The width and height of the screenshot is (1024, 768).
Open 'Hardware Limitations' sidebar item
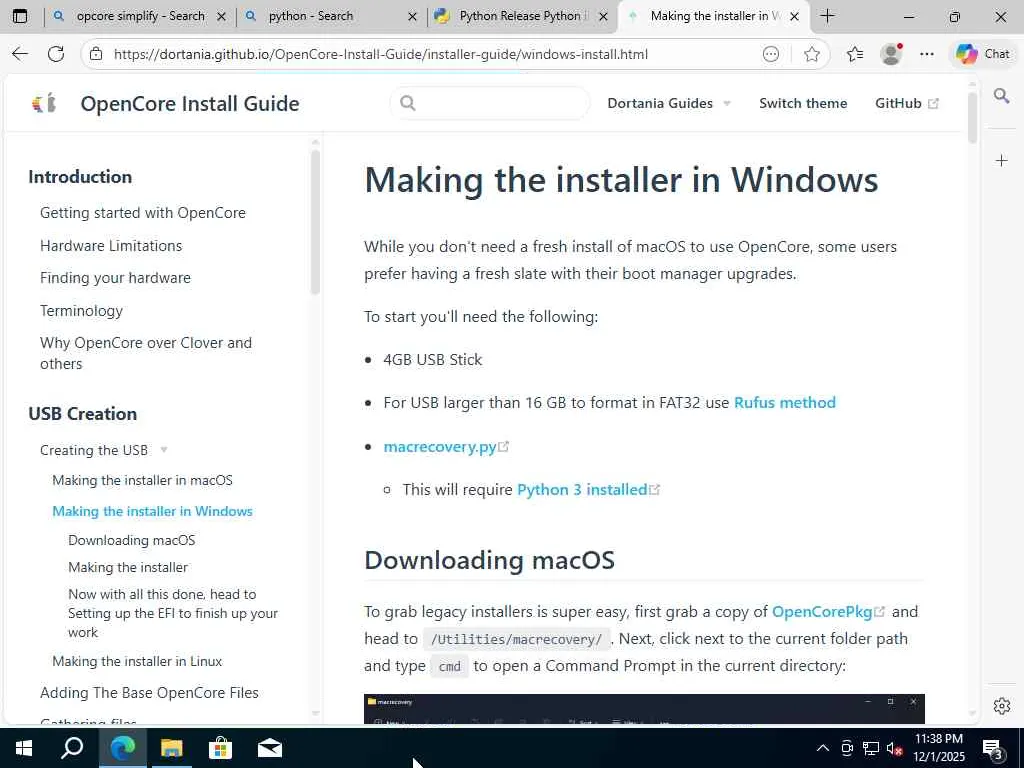[111, 246]
